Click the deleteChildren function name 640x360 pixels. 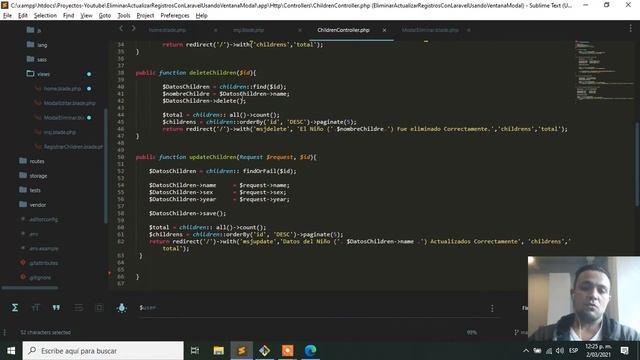coord(213,73)
